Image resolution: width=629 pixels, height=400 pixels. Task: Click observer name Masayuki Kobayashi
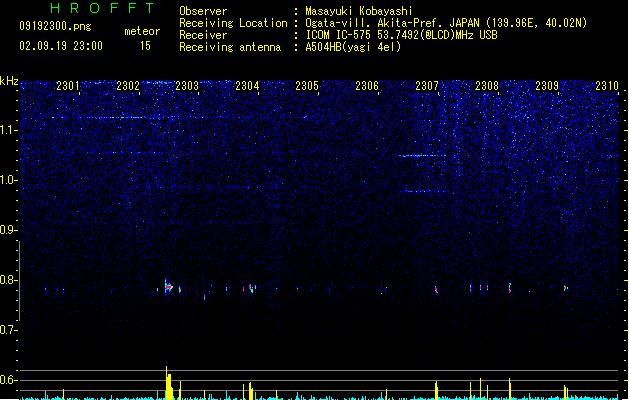[x=359, y=11]
